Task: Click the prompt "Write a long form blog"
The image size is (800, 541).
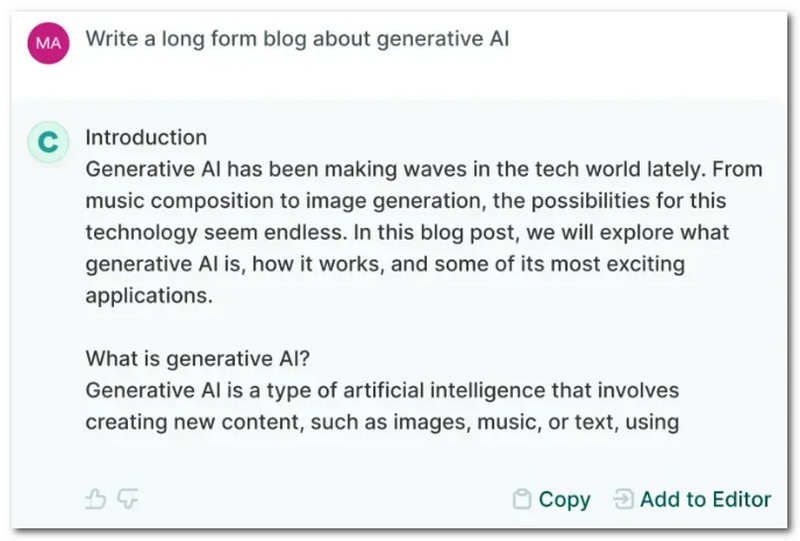Action: tap(297, 39)
